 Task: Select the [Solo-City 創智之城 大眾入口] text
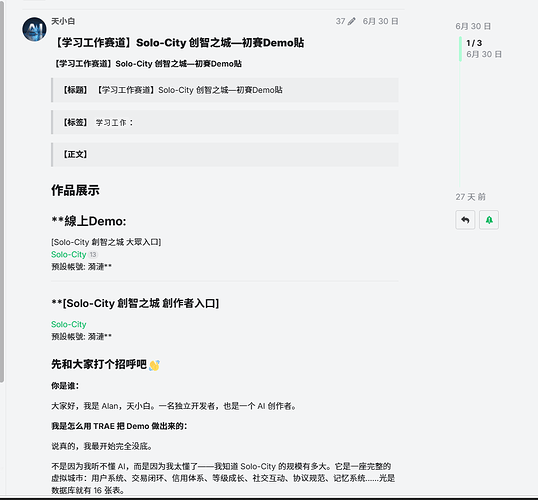106,242
